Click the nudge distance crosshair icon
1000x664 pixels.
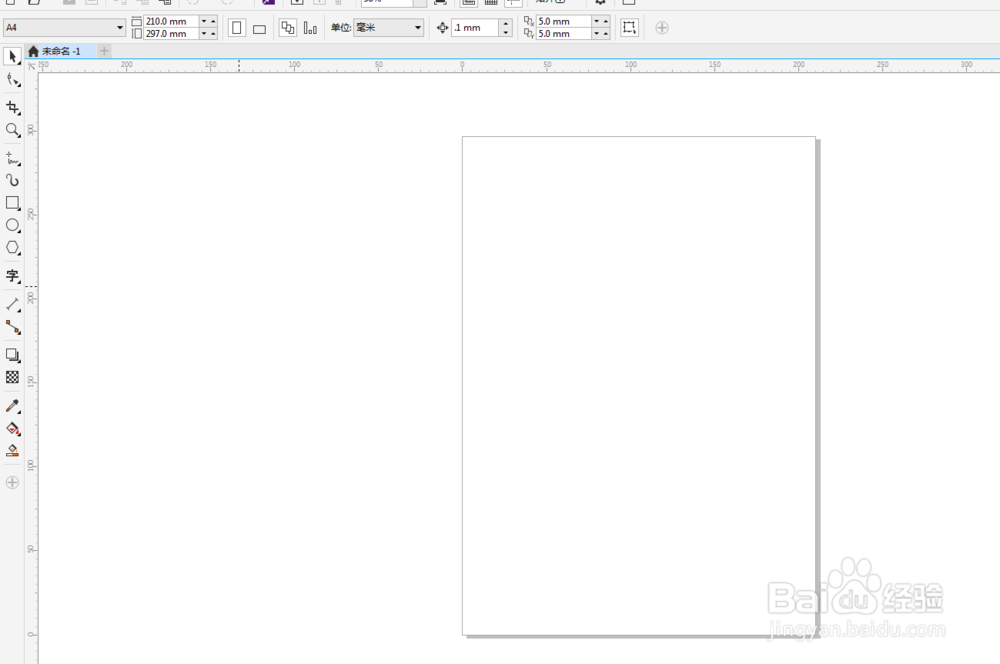[442, 27]
